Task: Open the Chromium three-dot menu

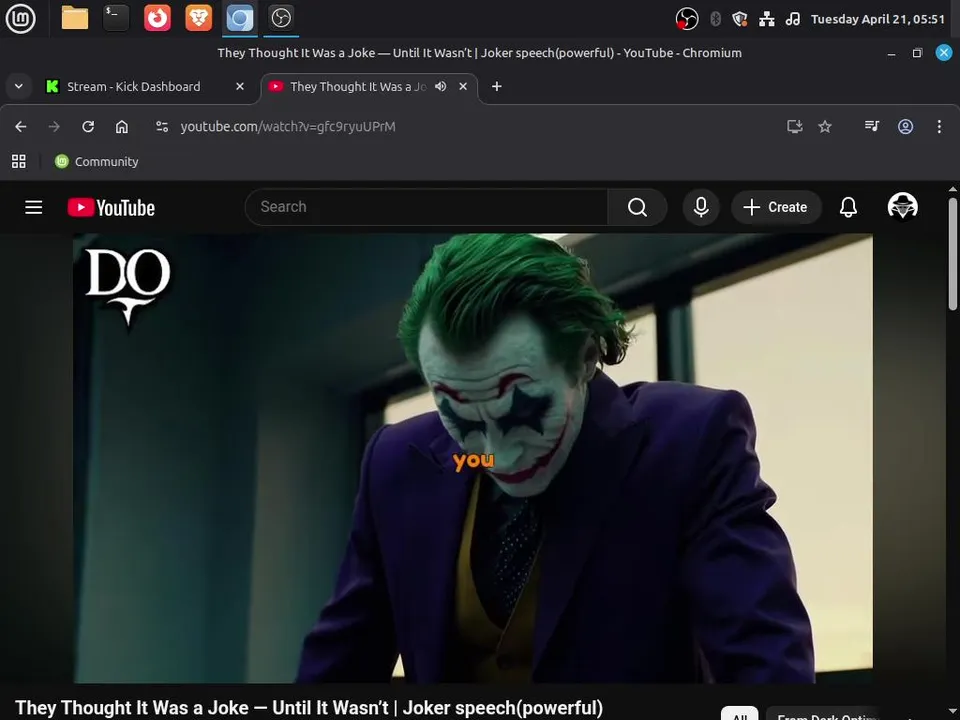Action: [x=939, y=126]
